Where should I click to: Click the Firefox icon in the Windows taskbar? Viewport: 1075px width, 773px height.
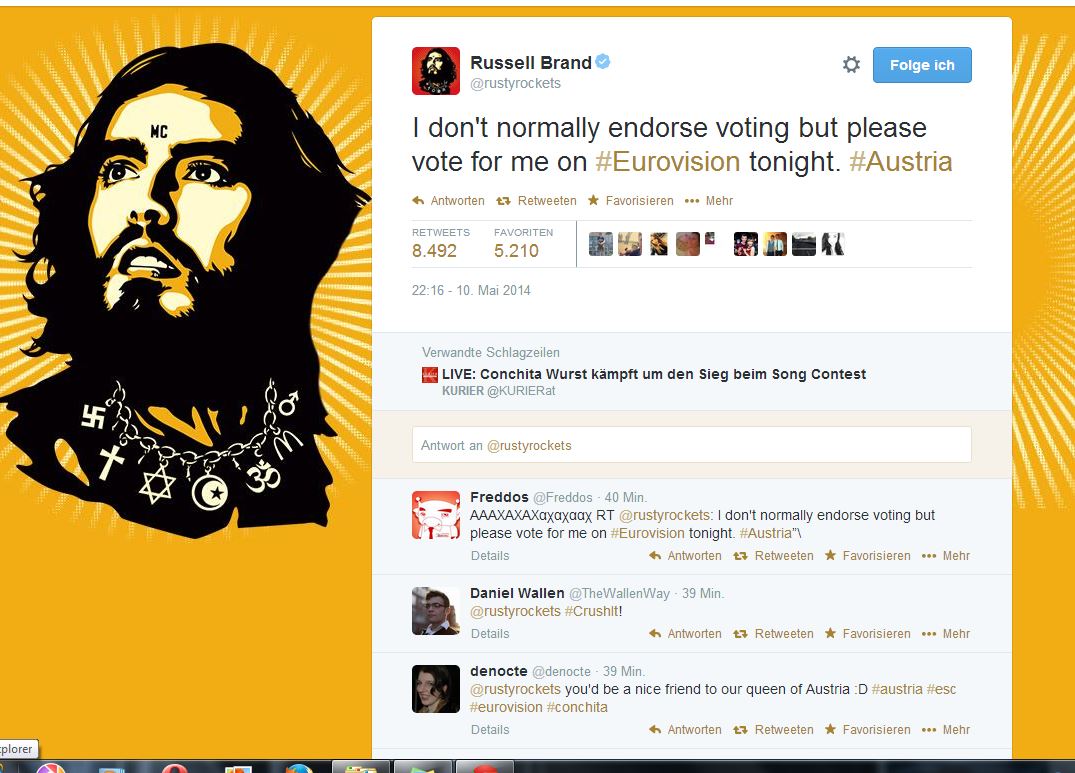point(299,768)
